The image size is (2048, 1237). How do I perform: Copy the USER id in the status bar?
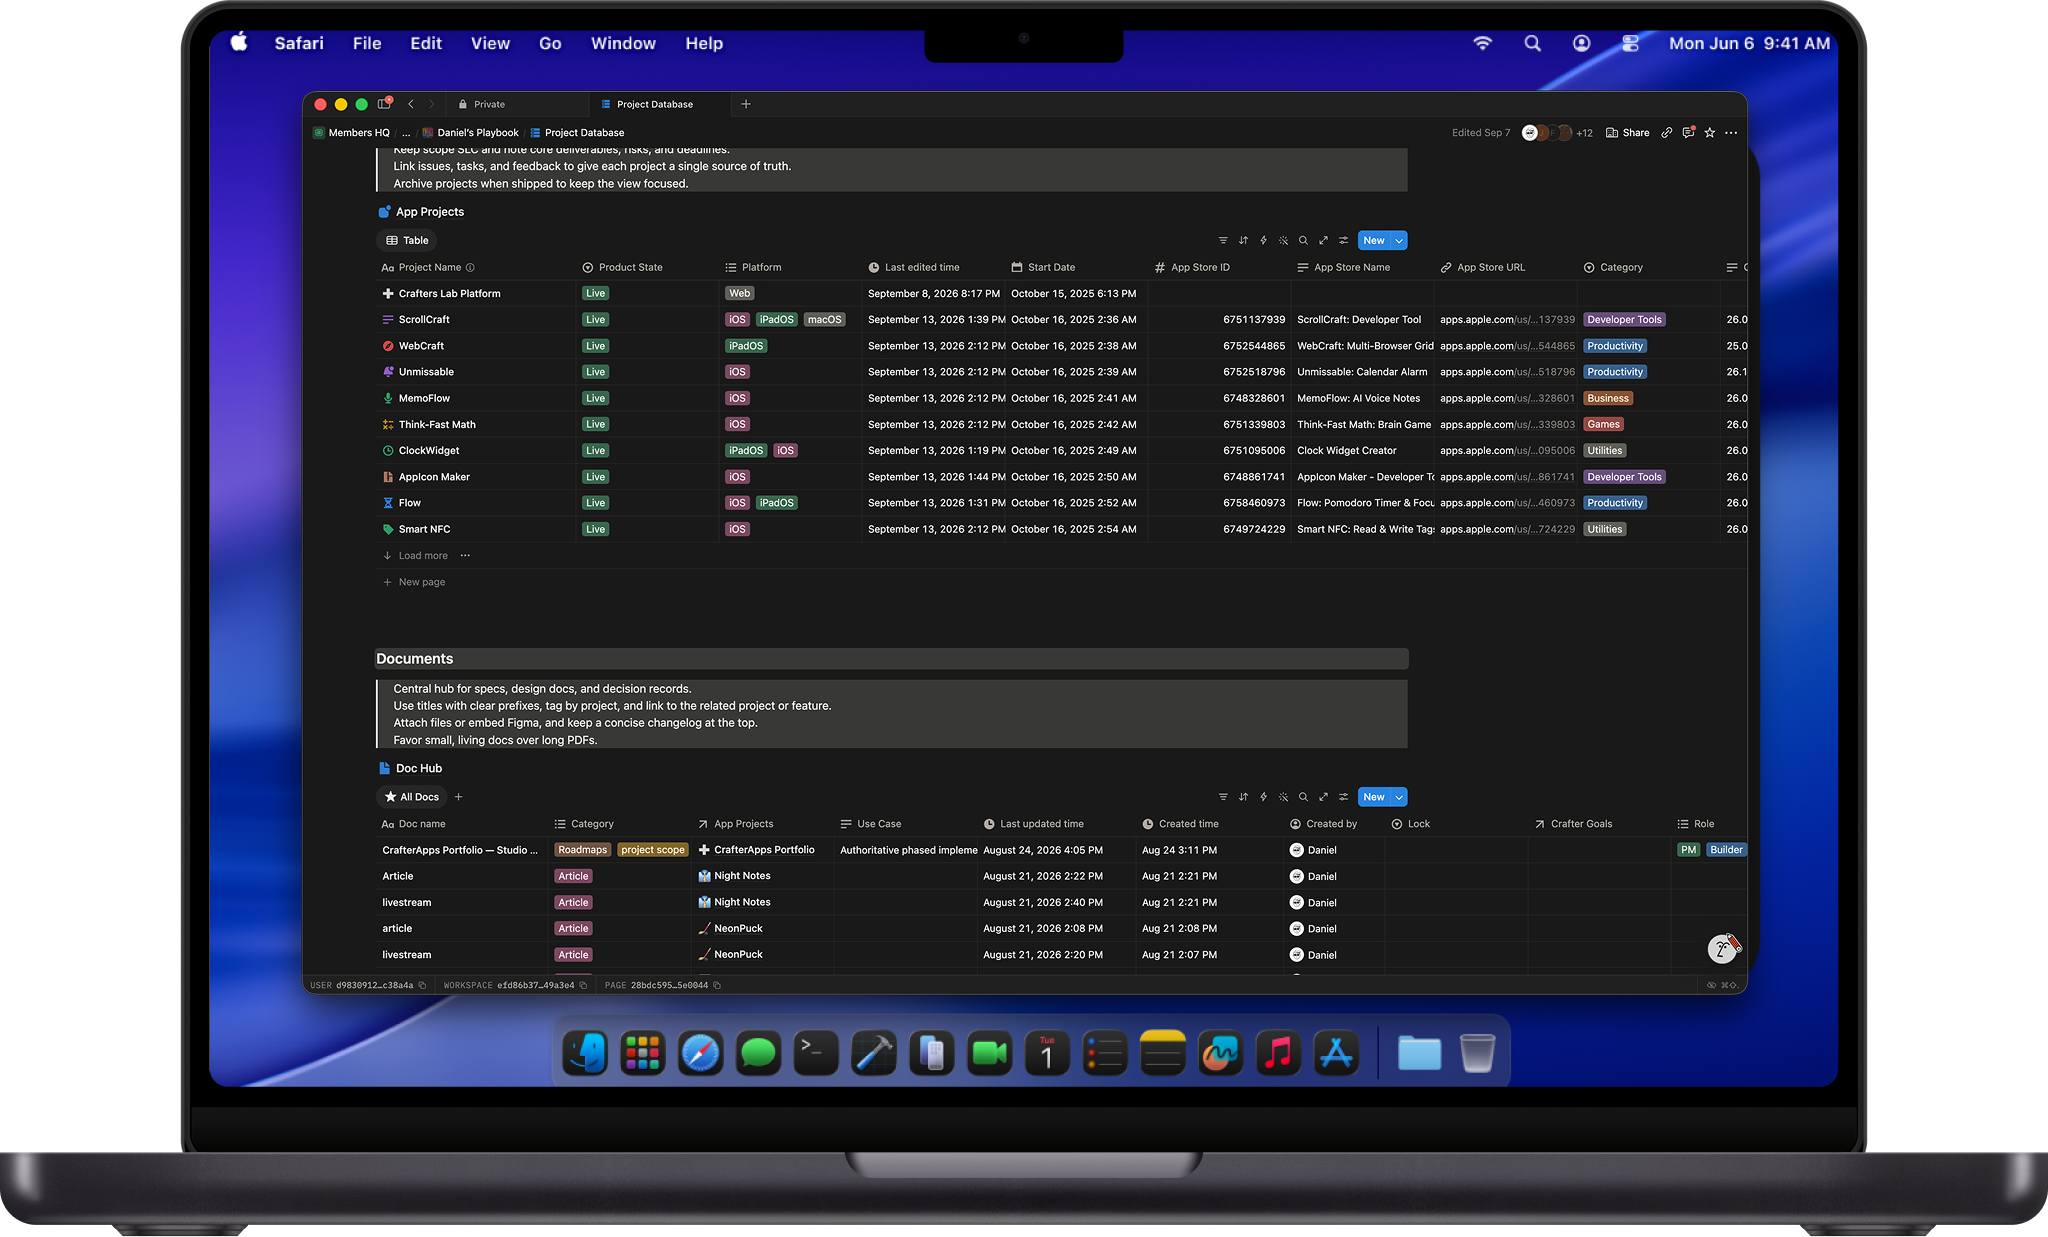pyautogui.click(x=422, y=985)
